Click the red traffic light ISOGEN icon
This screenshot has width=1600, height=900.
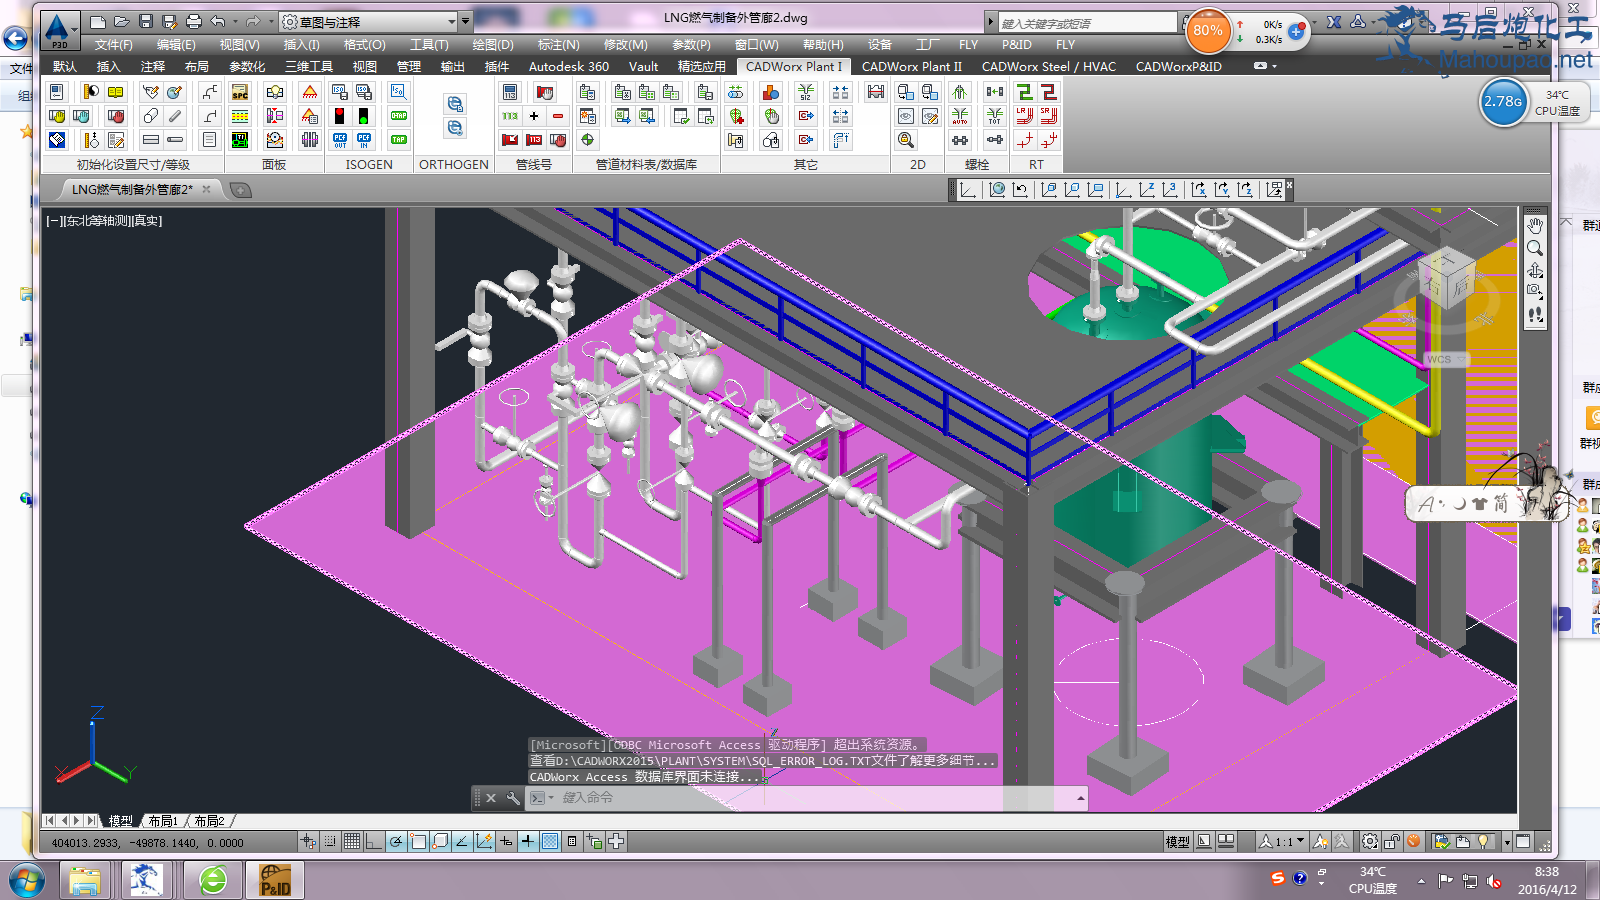click(x=340, y=116)
